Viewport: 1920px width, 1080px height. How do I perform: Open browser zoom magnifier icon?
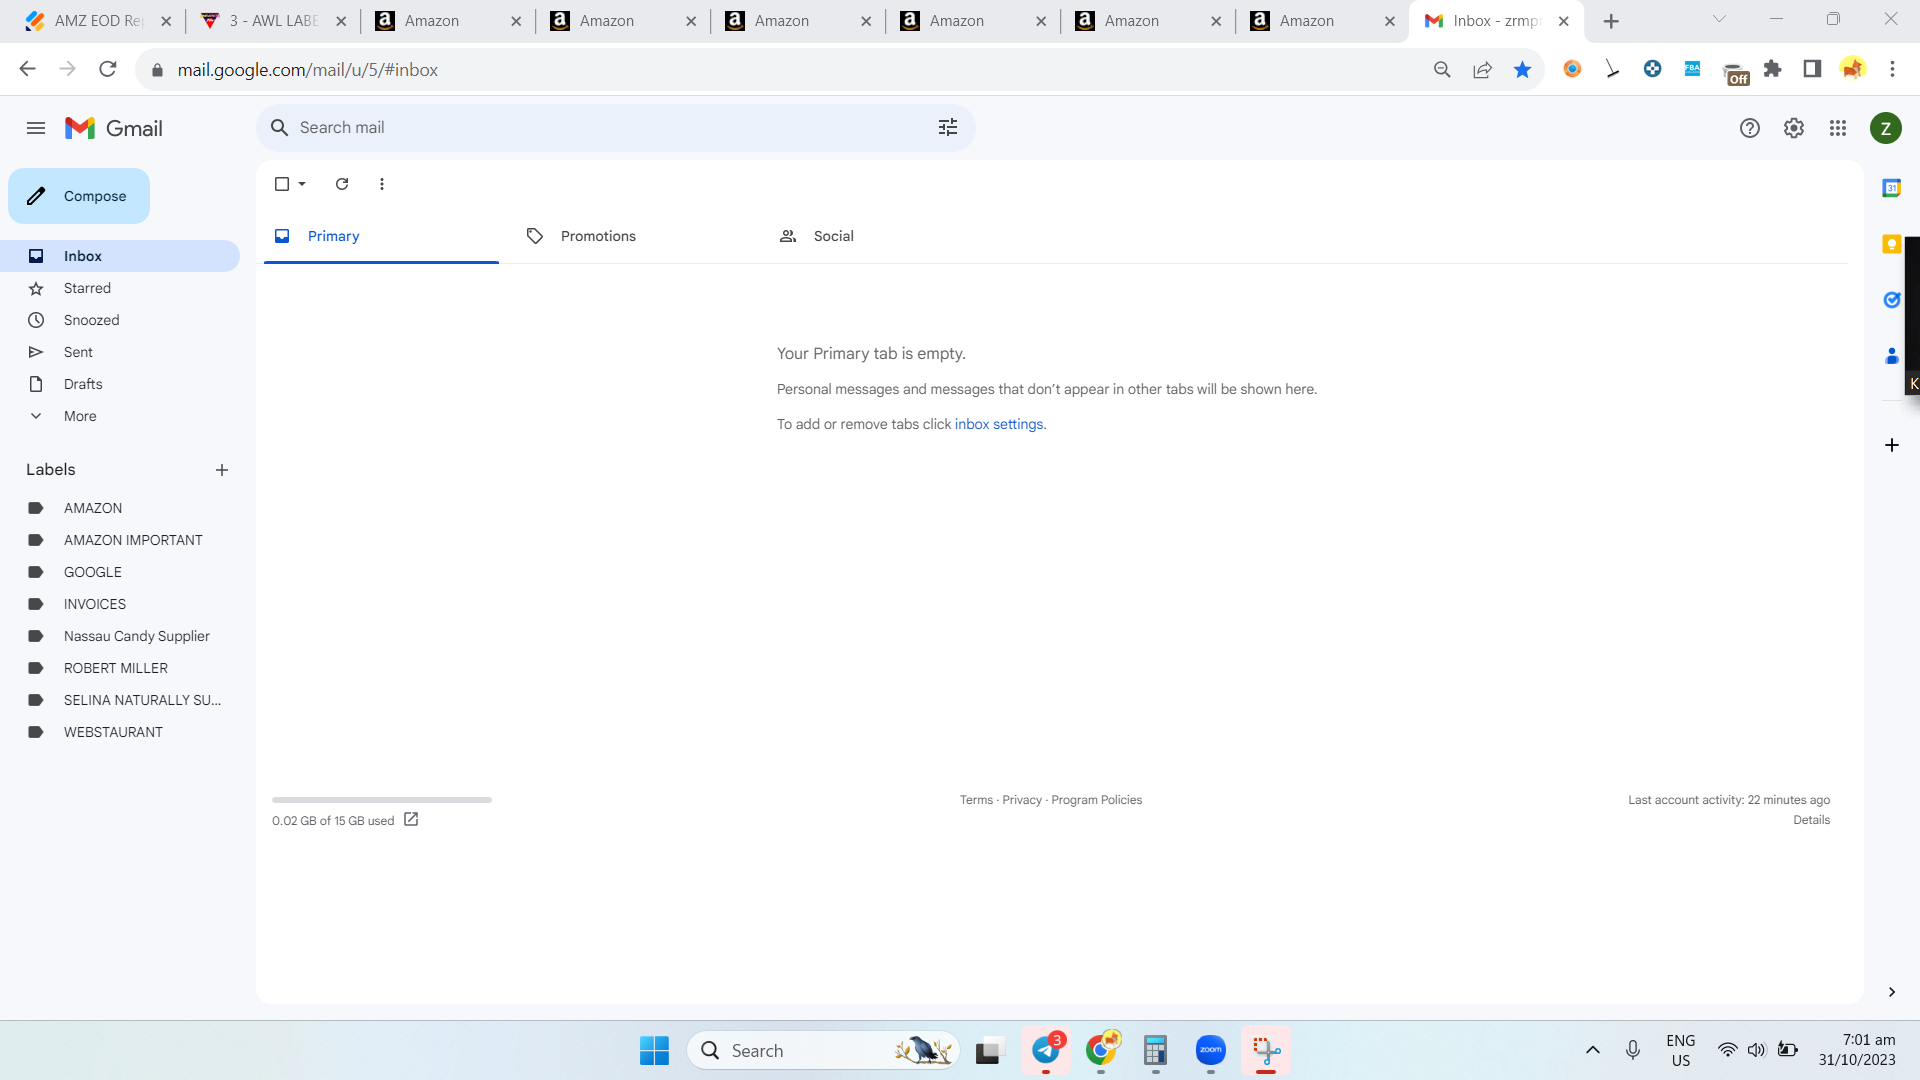coord(1442,69)
